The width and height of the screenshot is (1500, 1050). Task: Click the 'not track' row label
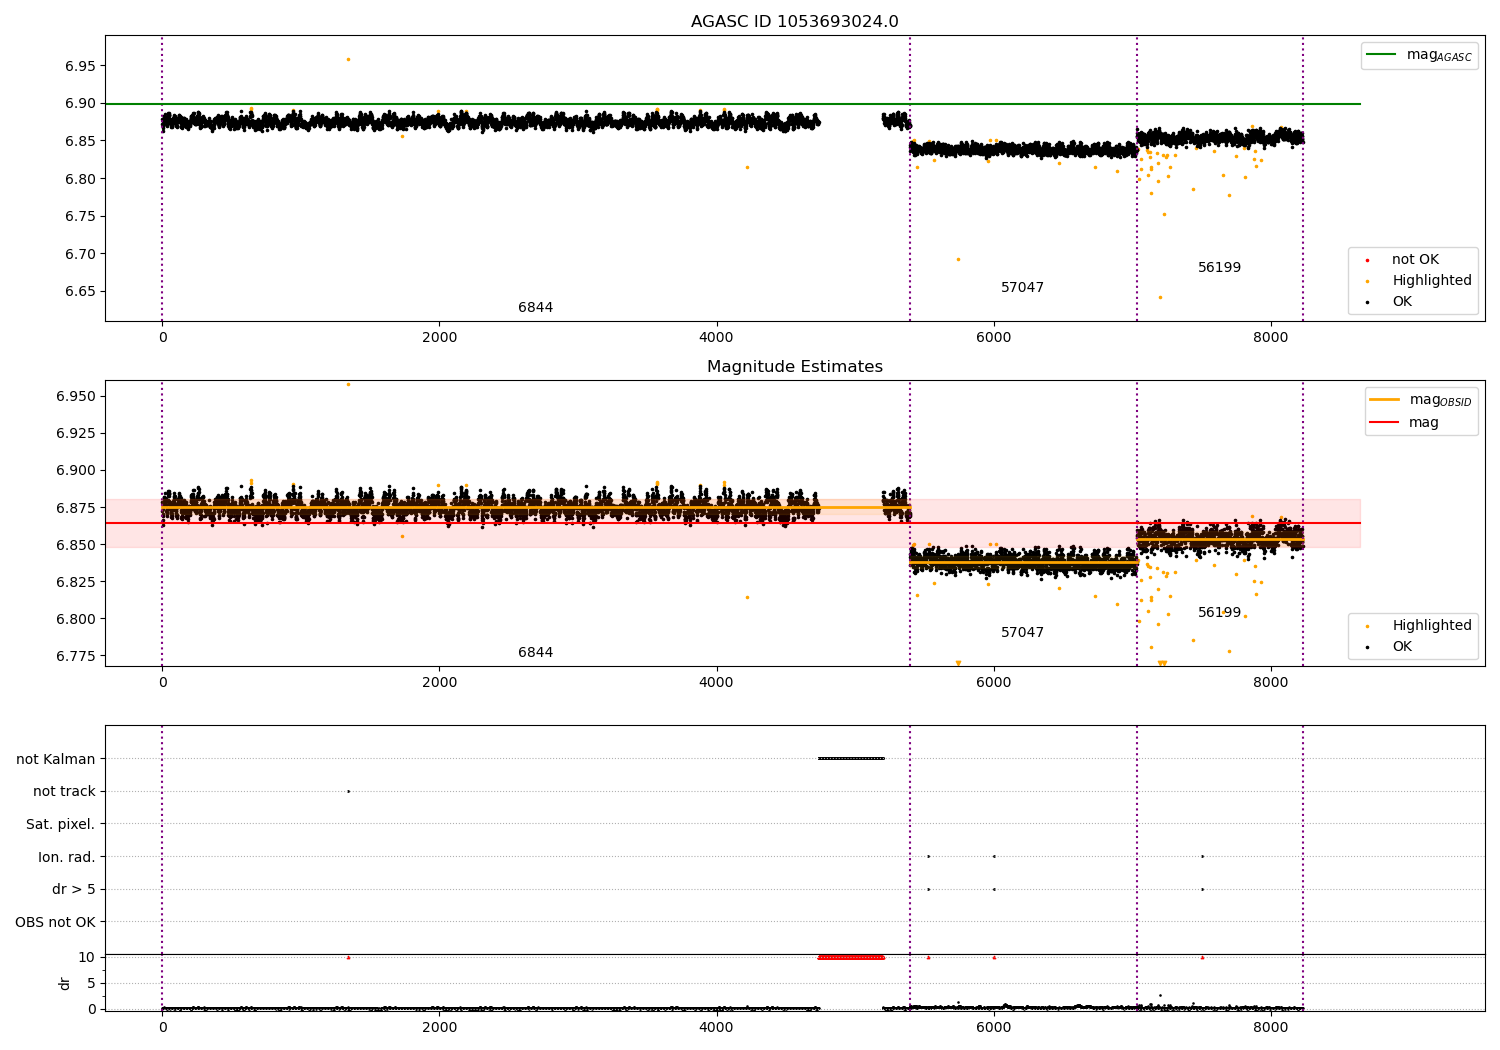click(x=64, y=791)
